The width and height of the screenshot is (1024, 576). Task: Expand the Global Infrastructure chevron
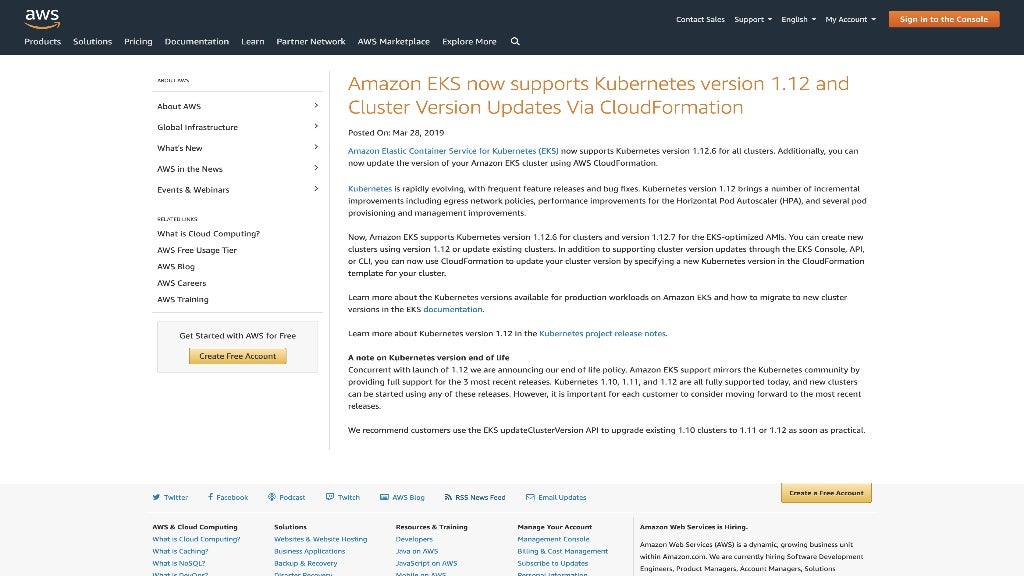pos(316,126)
